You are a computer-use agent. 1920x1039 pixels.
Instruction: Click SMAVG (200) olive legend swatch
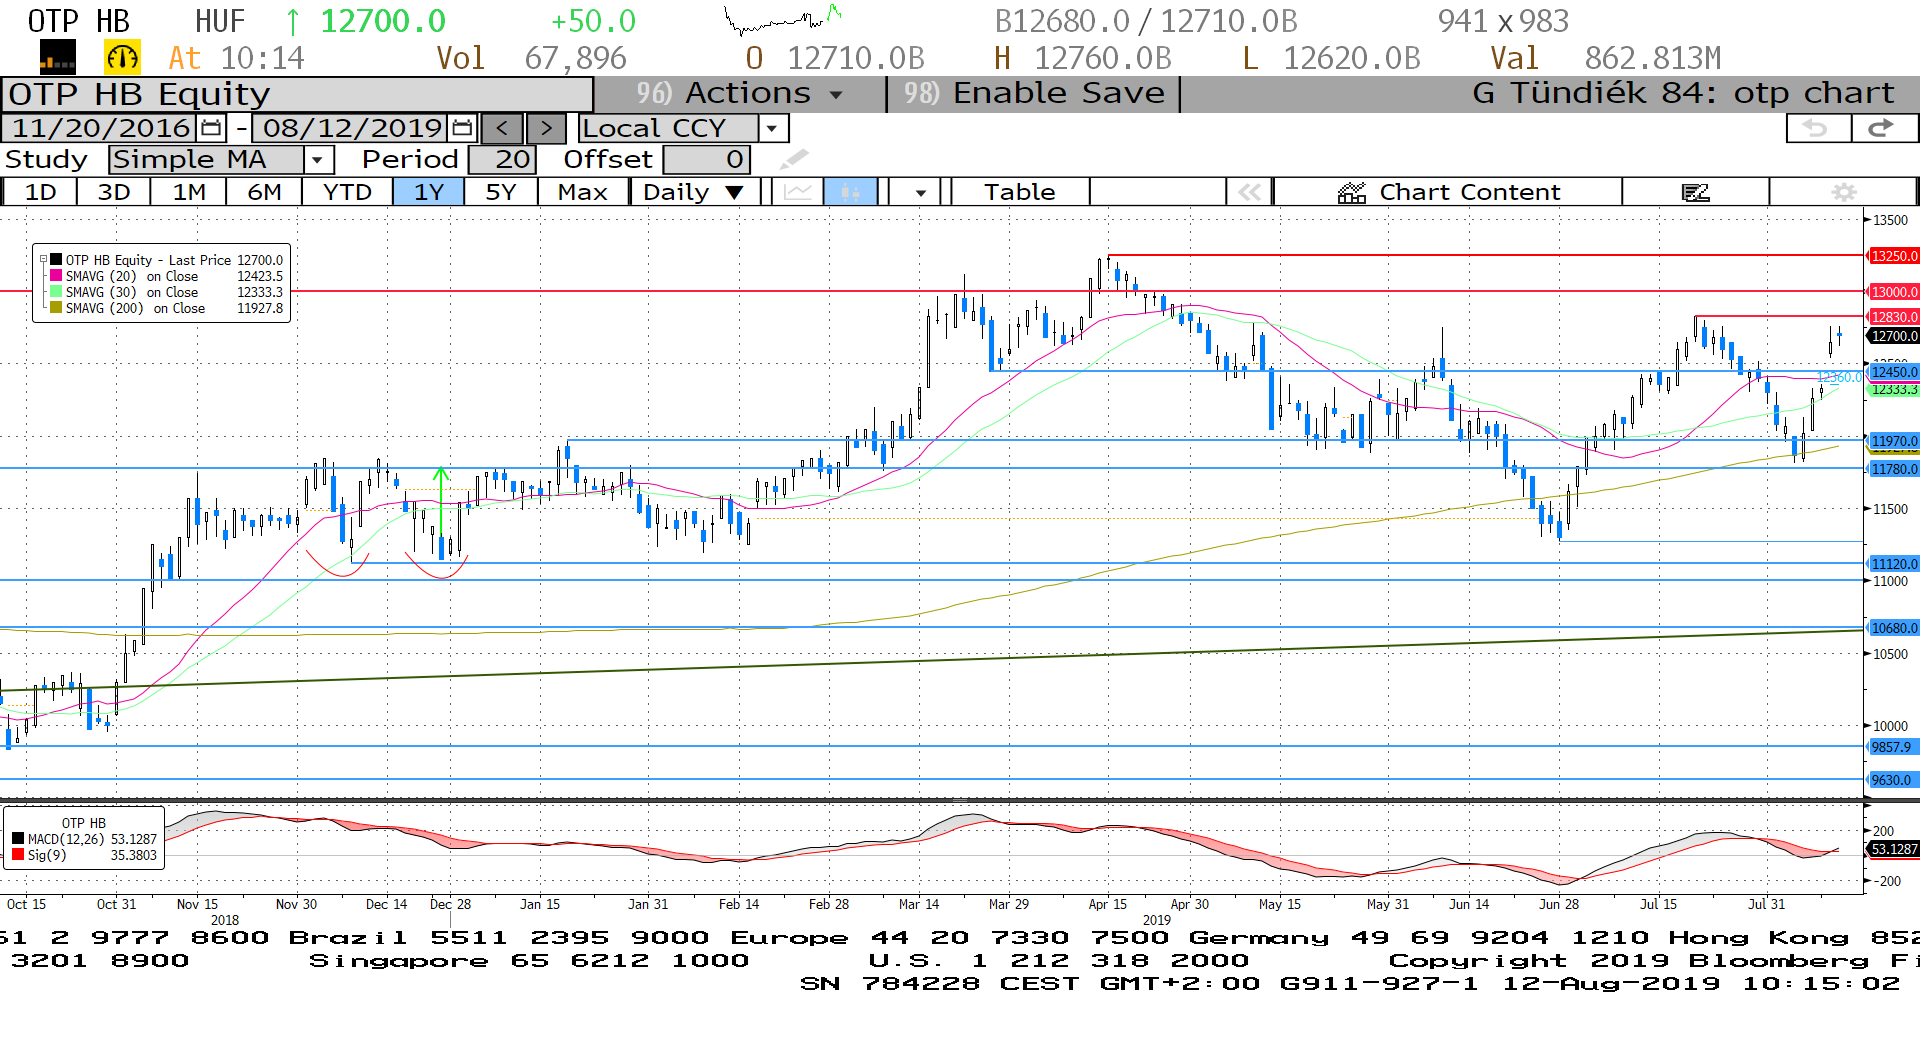click(56, 307)
